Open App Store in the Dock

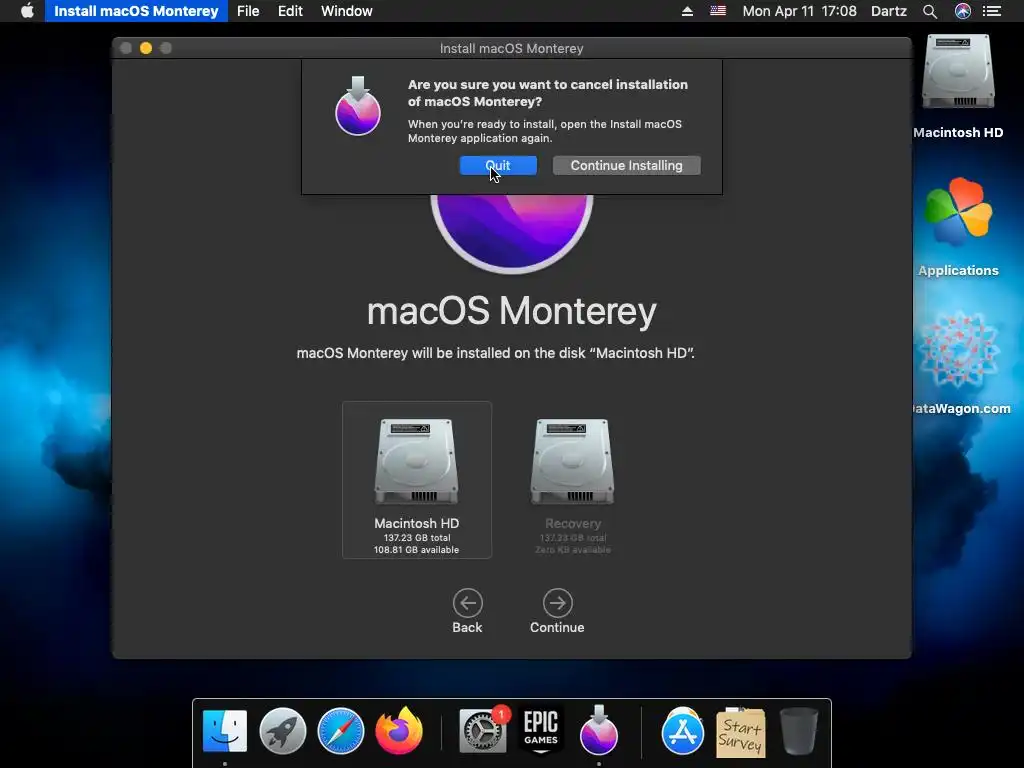click(682, 731)
